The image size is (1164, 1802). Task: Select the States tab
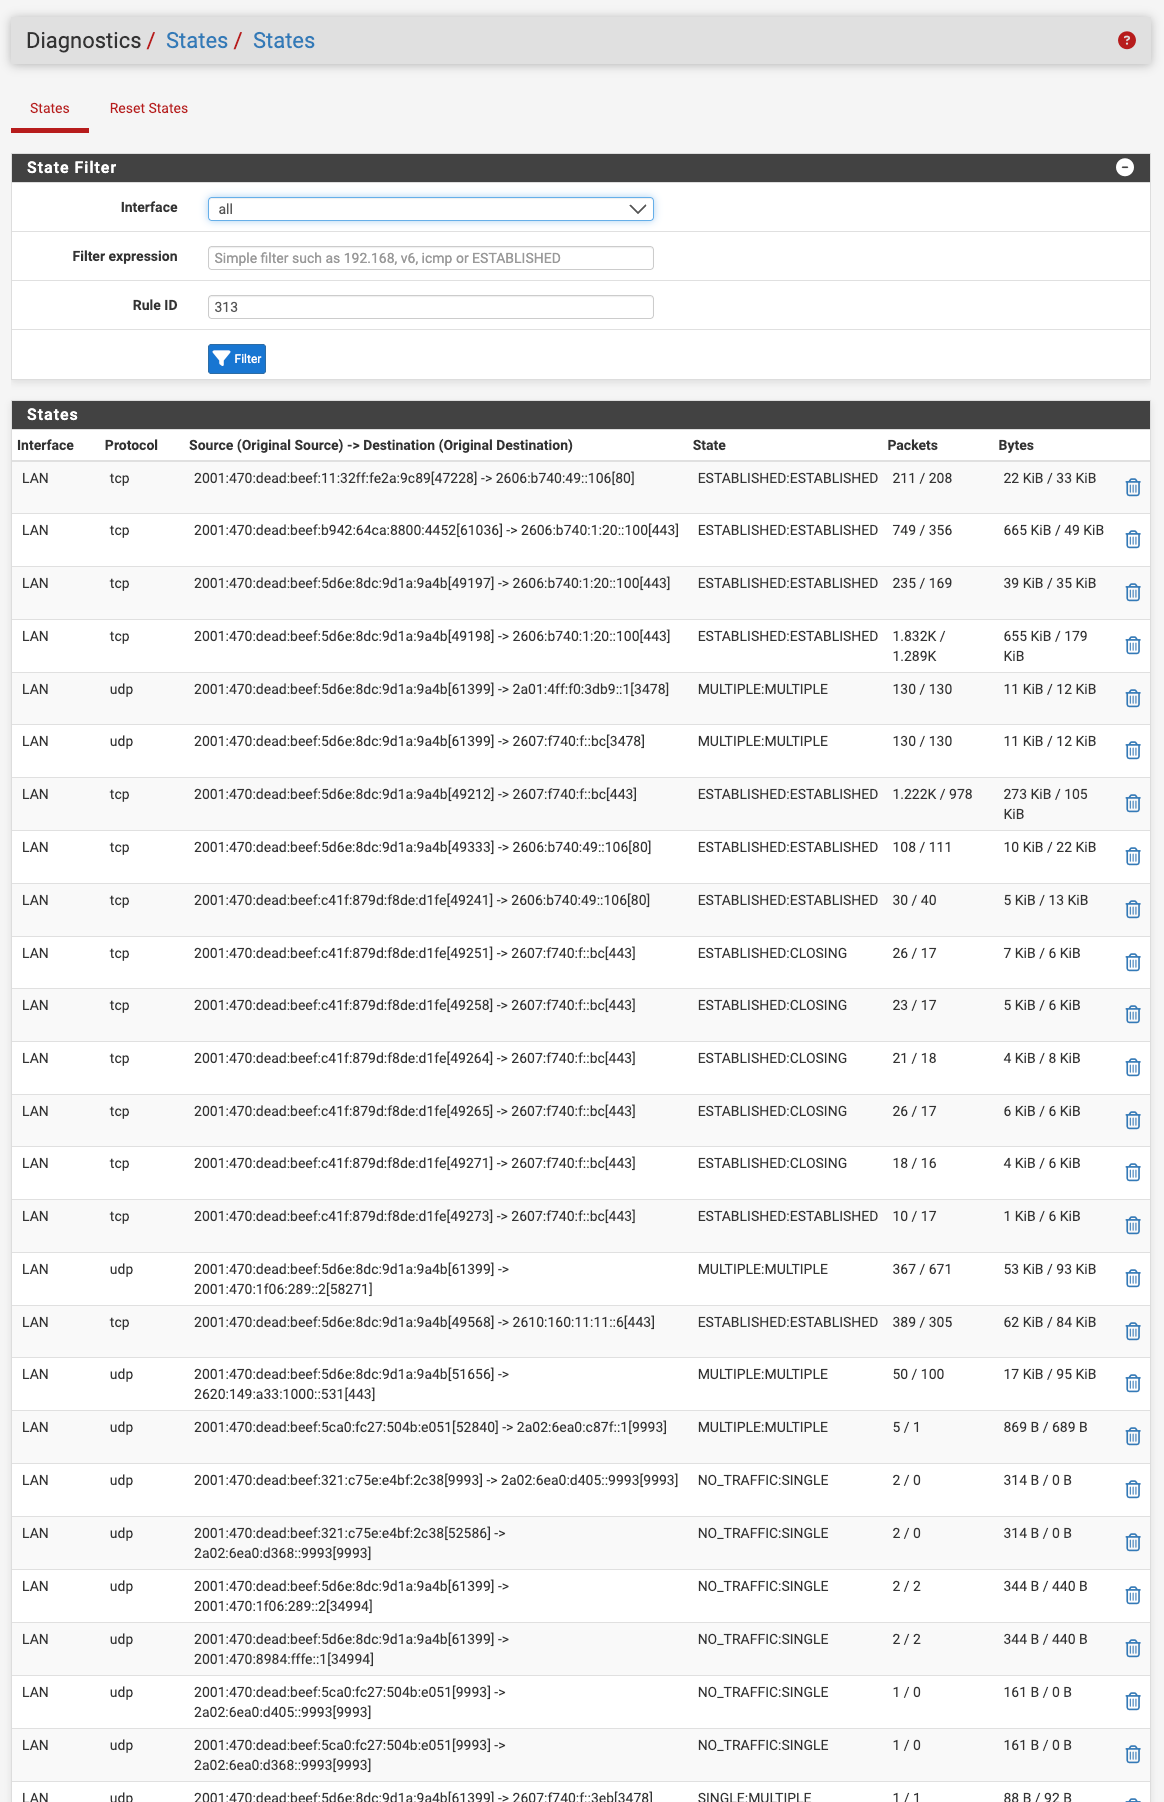[50, 108]
